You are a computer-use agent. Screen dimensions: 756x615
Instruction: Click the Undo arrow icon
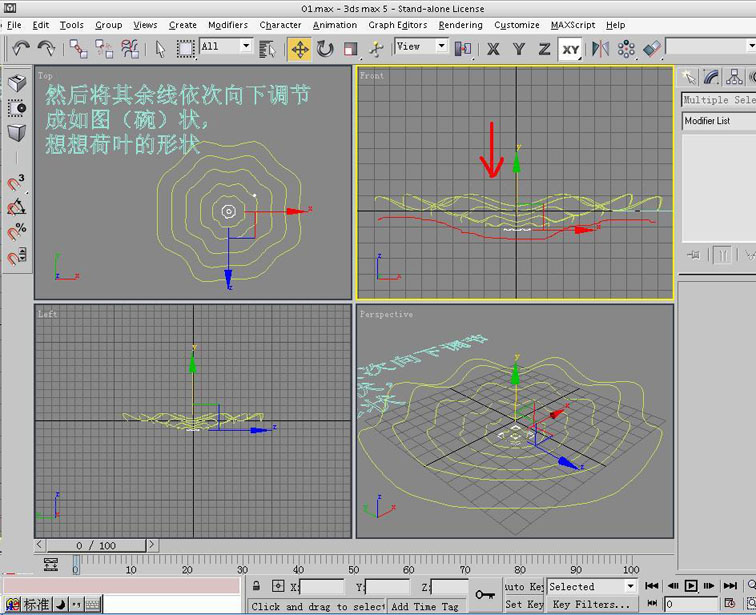tap(21, 48)
